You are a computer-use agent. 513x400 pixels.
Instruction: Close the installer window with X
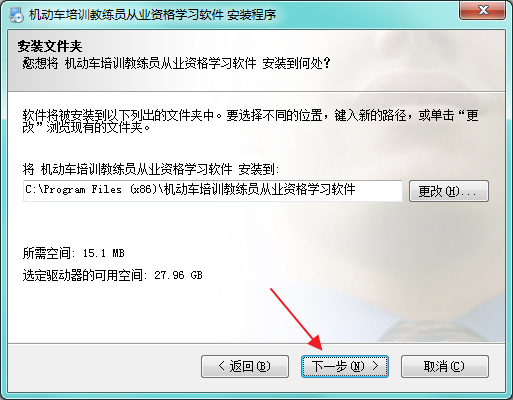[483, 10]
